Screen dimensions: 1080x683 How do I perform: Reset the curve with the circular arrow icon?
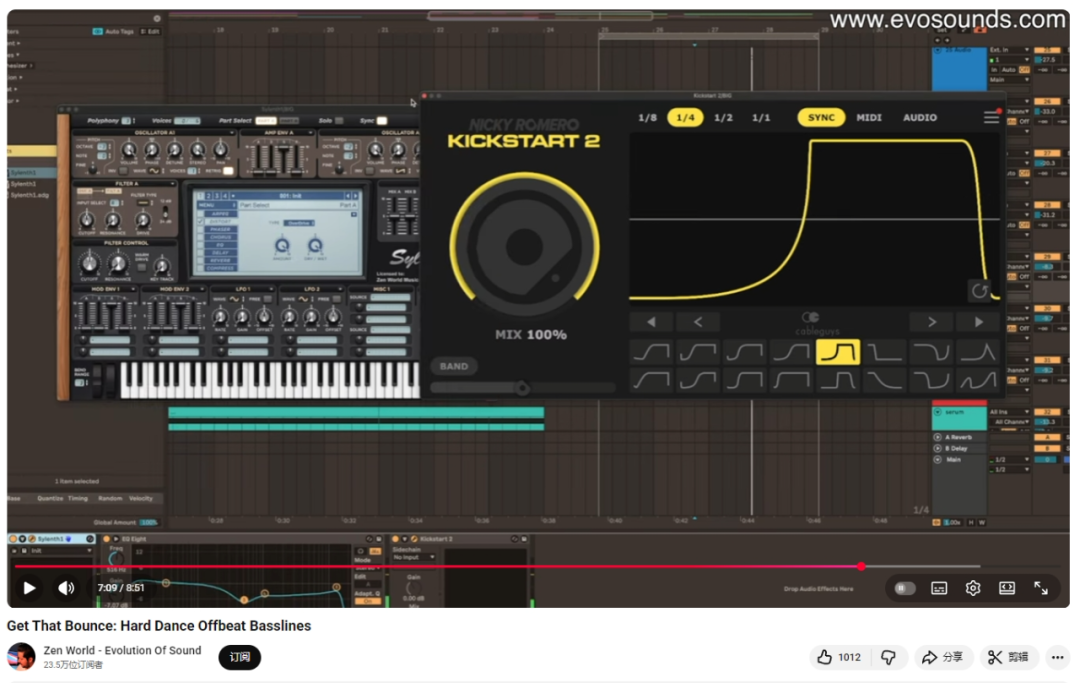tap(979, 291)
